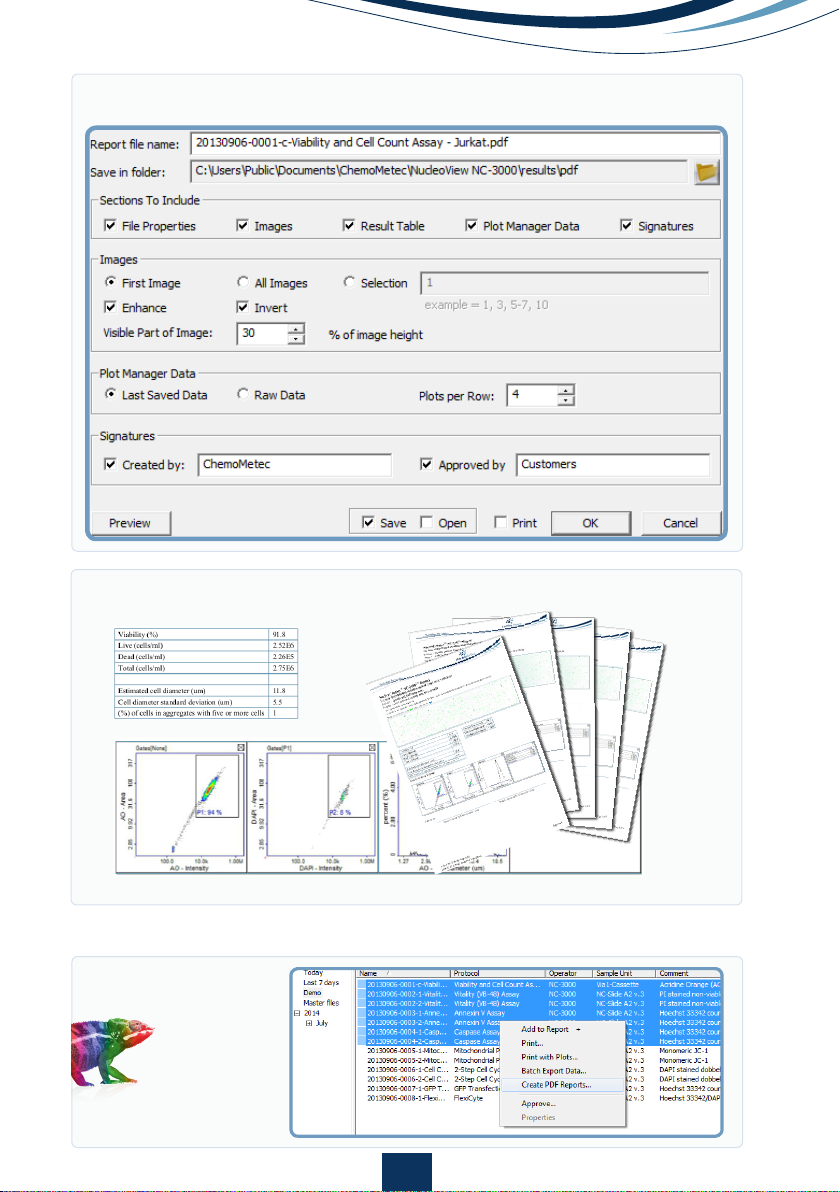Disable the Plot Manager Data checkbox
840x1192 pixels.
point(471,226)
